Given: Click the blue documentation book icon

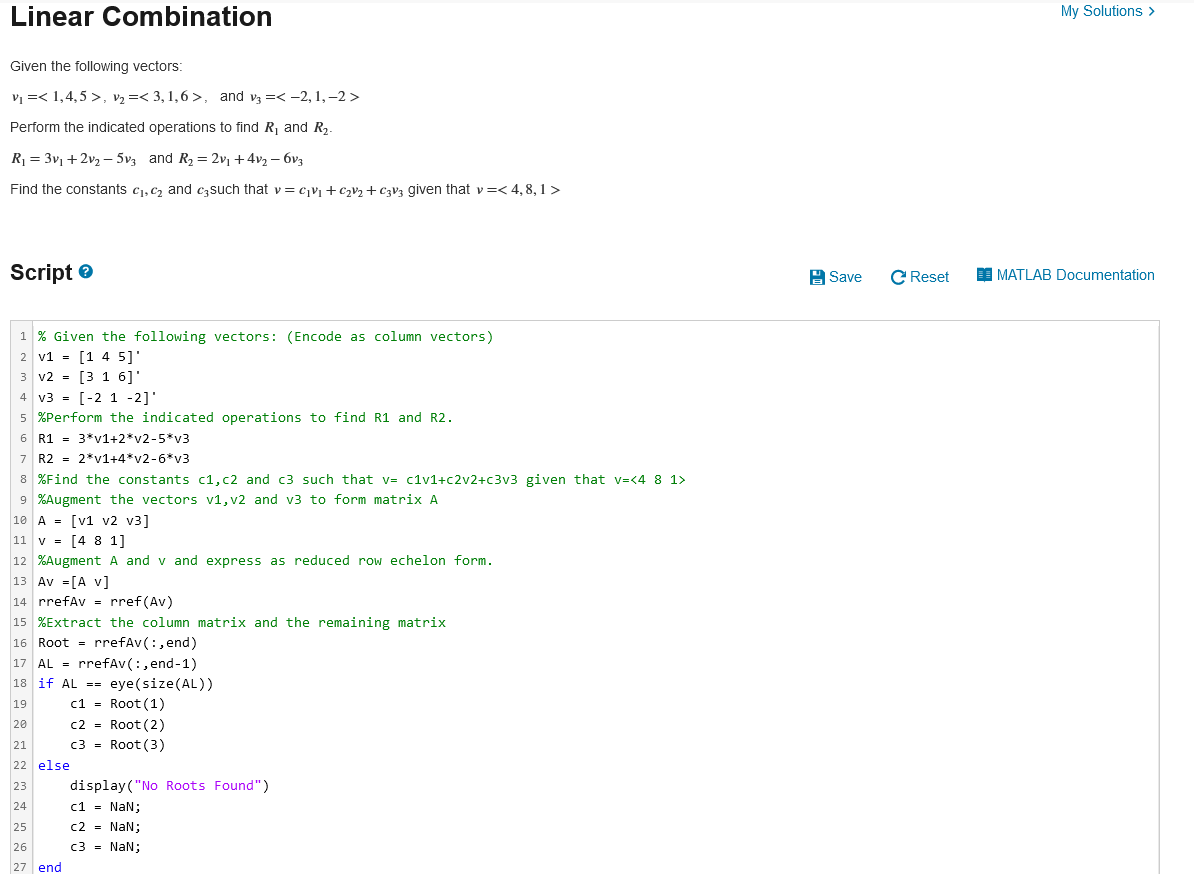Looking at the screenshot, I should tap(984, 274).
